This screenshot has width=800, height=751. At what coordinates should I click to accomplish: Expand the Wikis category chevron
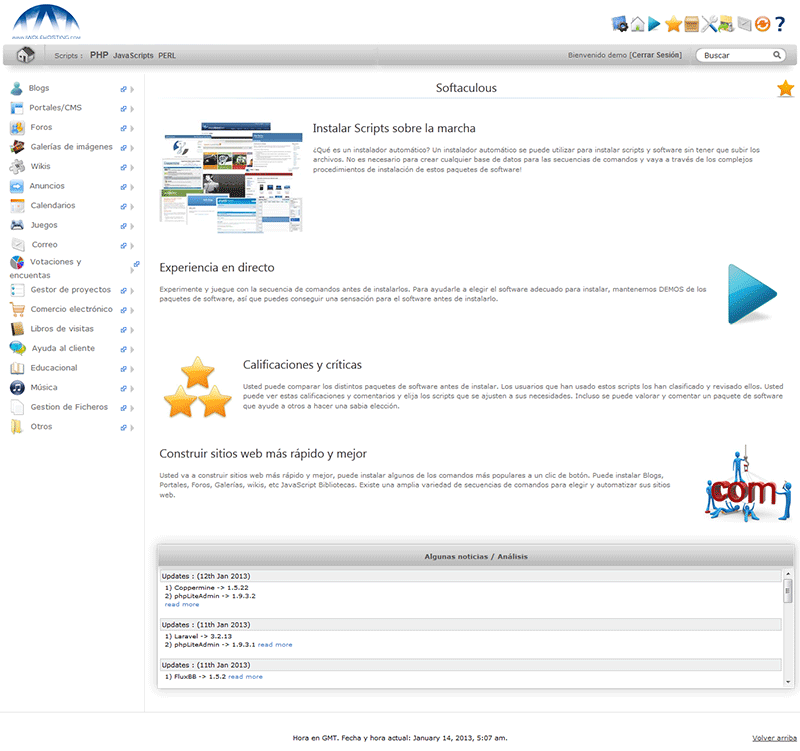click(132, 167)
